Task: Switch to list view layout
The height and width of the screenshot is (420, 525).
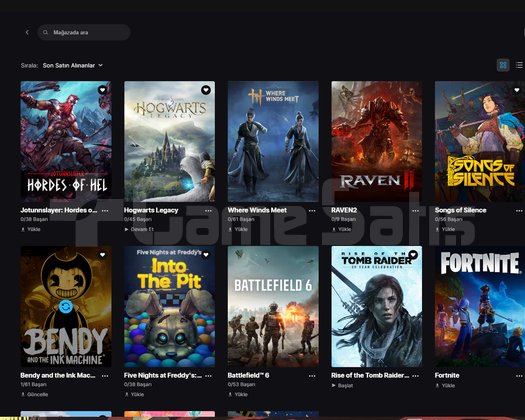Action: (519, 65)
